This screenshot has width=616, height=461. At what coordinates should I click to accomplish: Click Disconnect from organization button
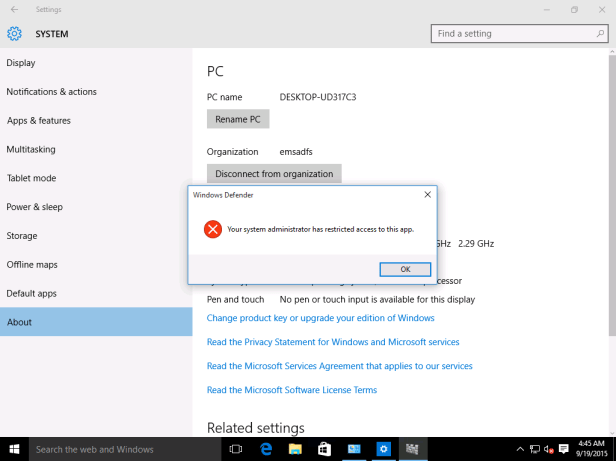274,174
